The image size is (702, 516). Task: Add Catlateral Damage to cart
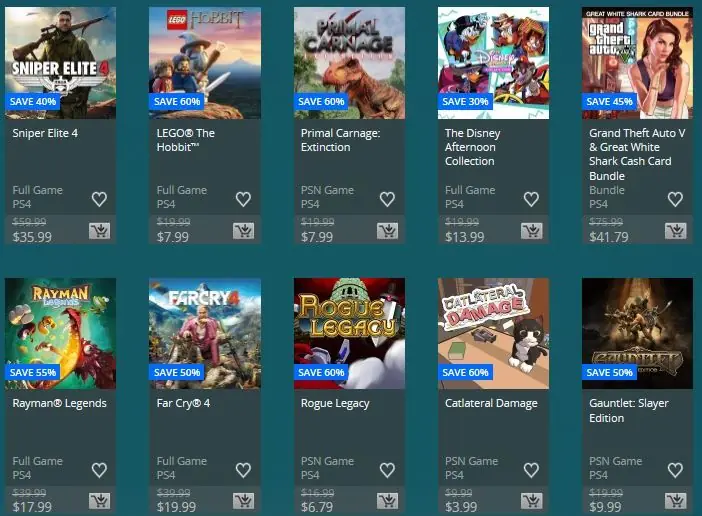(532, 501)
